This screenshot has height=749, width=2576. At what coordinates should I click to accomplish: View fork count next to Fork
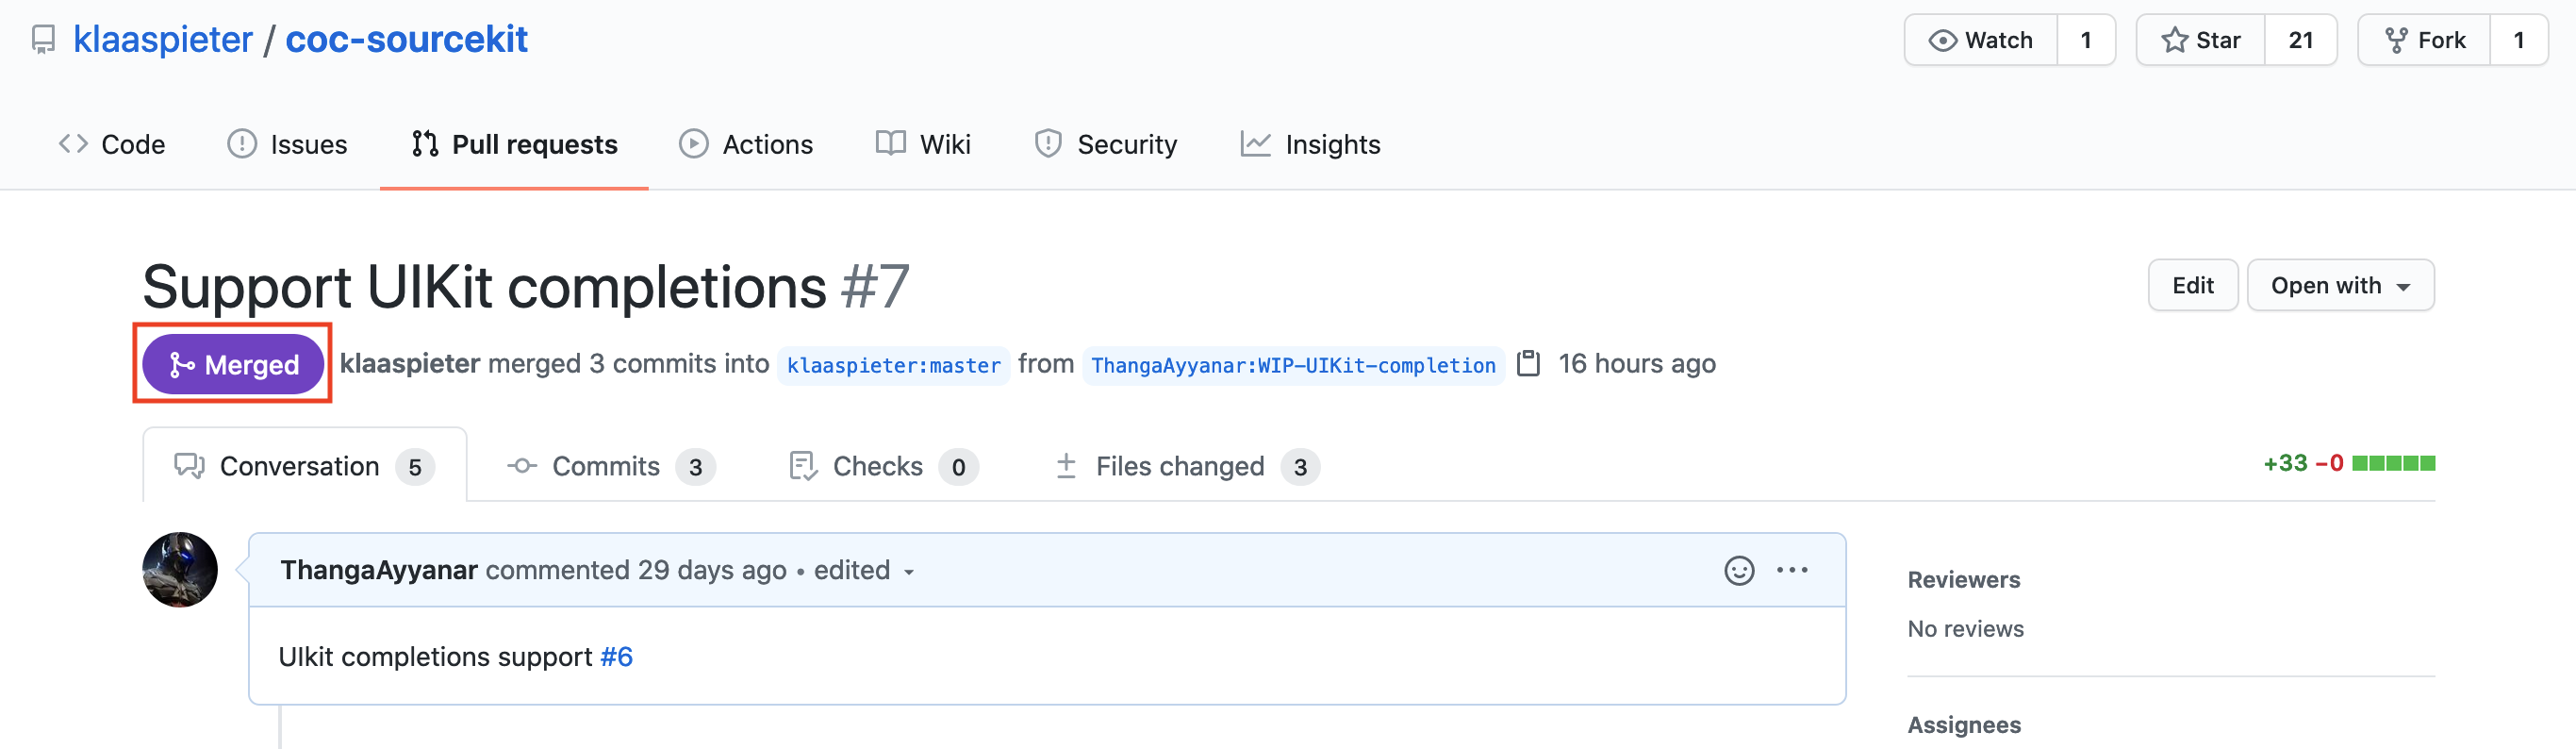pos(2518,40)
